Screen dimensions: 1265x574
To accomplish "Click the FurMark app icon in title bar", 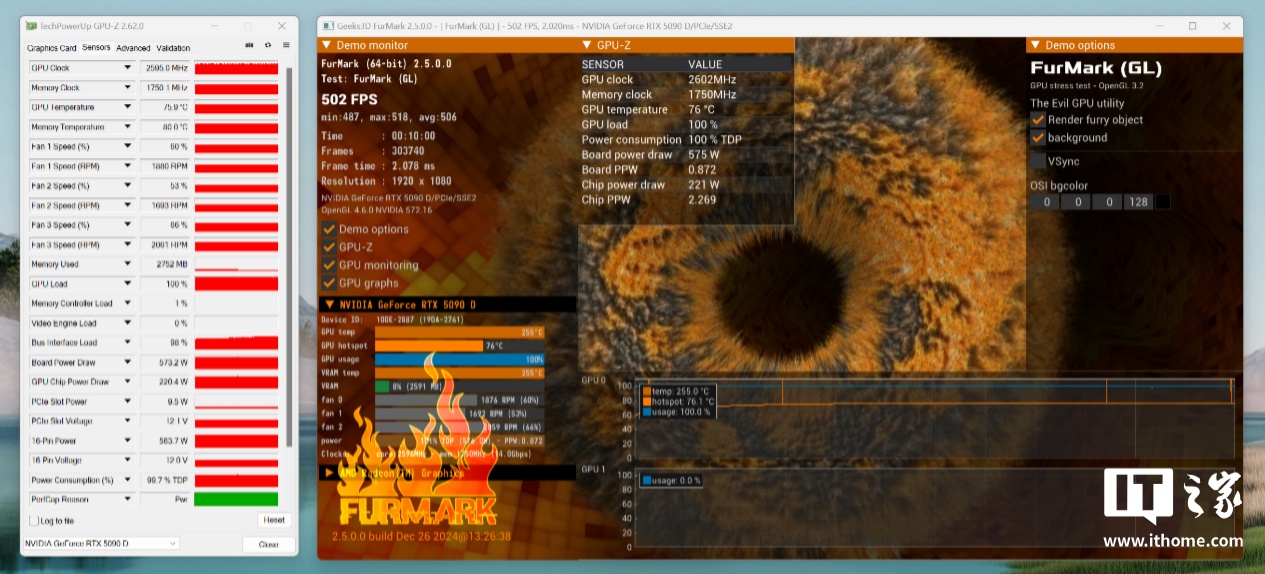I will tap(326, 25).
